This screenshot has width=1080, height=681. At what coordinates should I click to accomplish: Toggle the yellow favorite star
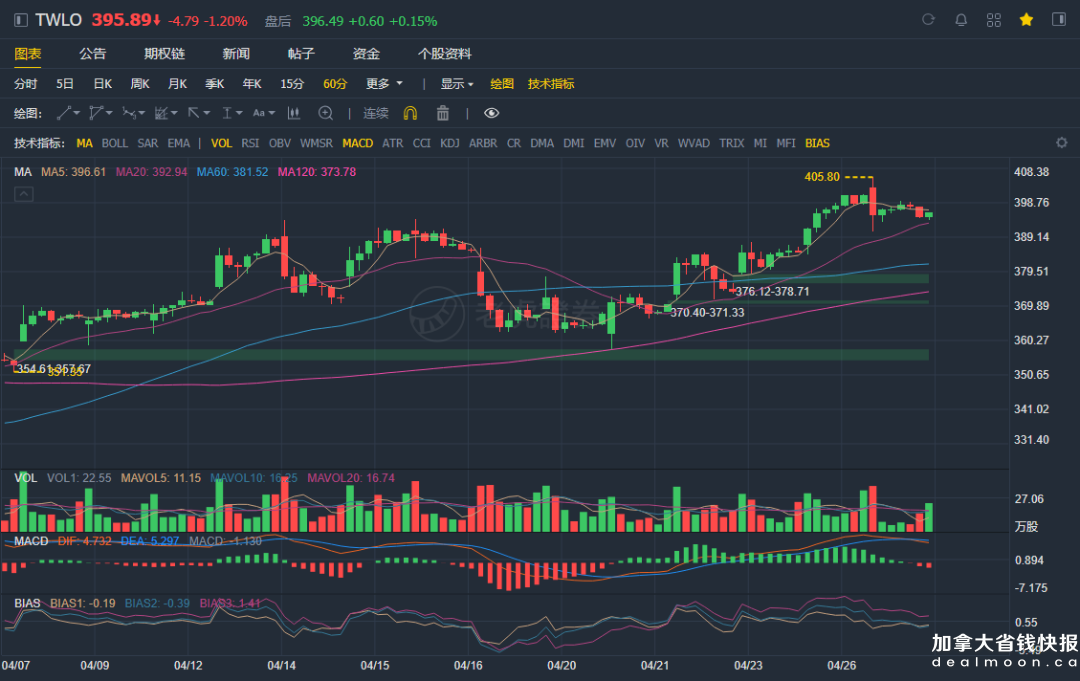pyautogui.click(x=1026, y=20)
